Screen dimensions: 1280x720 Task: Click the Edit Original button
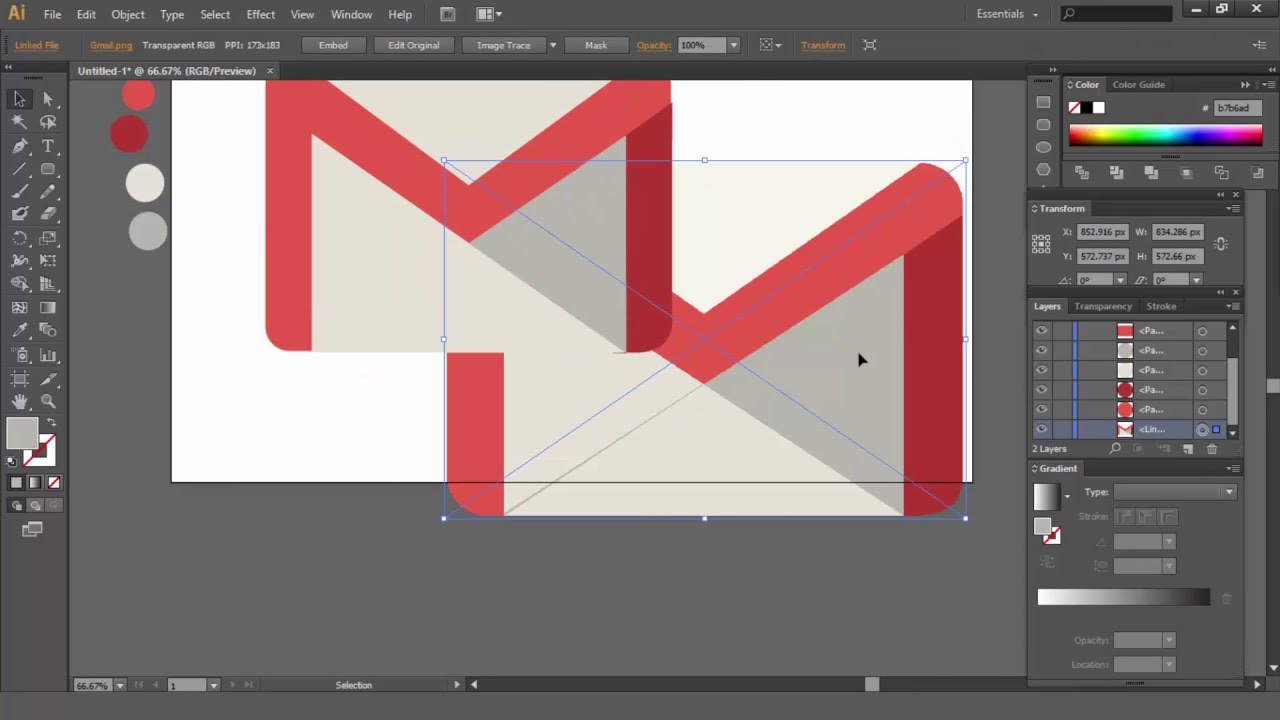click(413, 45)
